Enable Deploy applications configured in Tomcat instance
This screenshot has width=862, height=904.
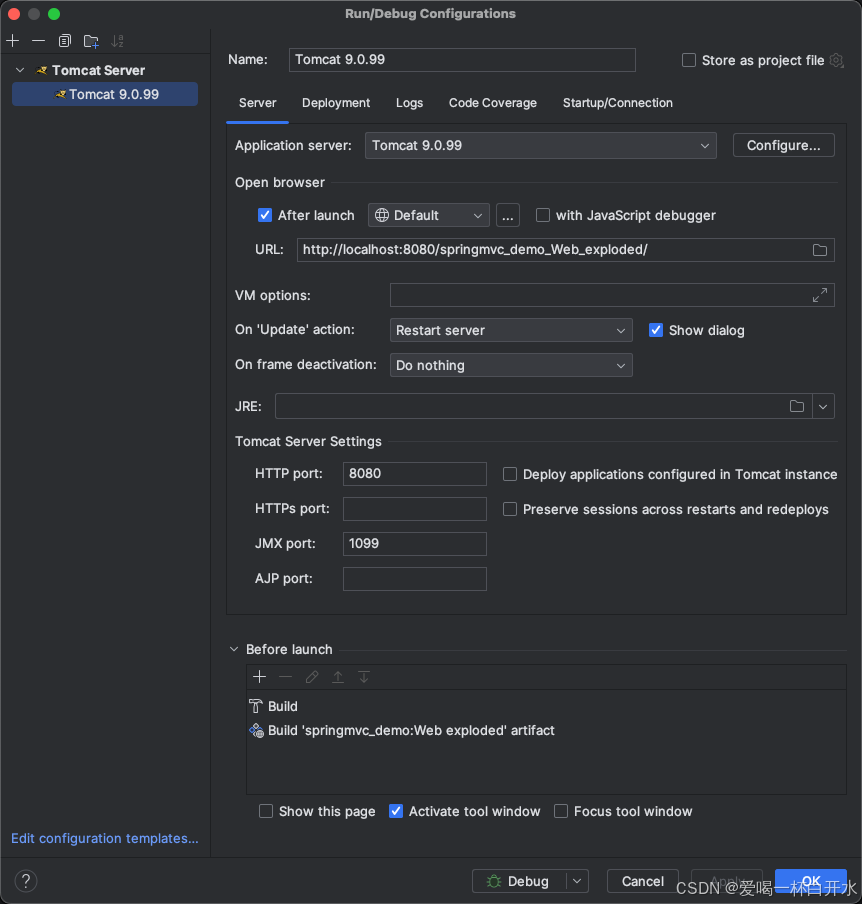[x=510, y=474]
